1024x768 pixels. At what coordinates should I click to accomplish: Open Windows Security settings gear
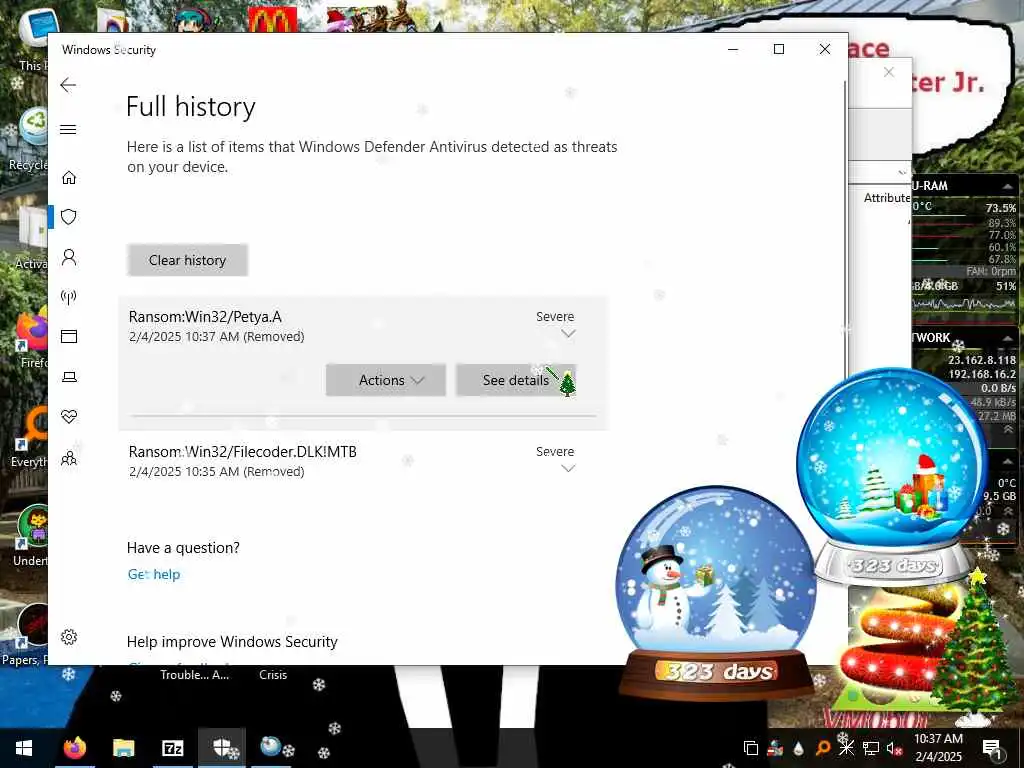click(x=69, y=637)
